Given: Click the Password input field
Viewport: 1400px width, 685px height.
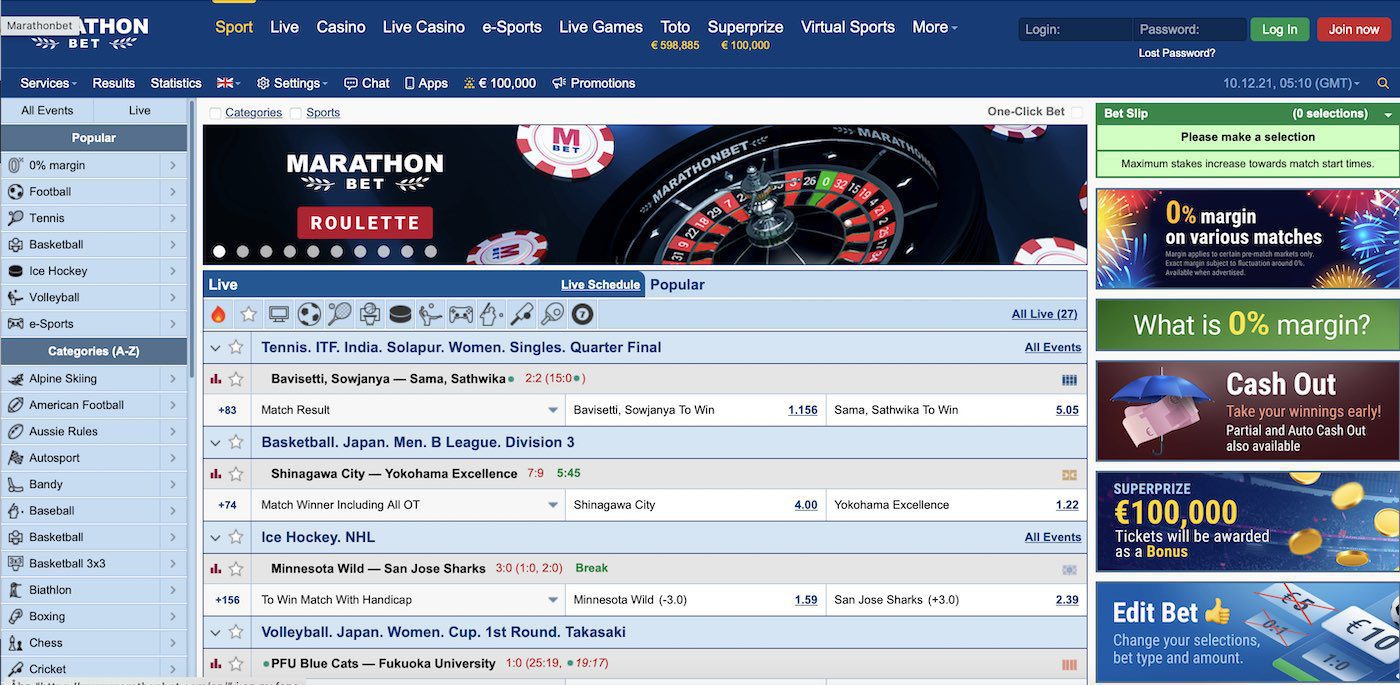Looking at the screenshot, I should point(1190,29).
